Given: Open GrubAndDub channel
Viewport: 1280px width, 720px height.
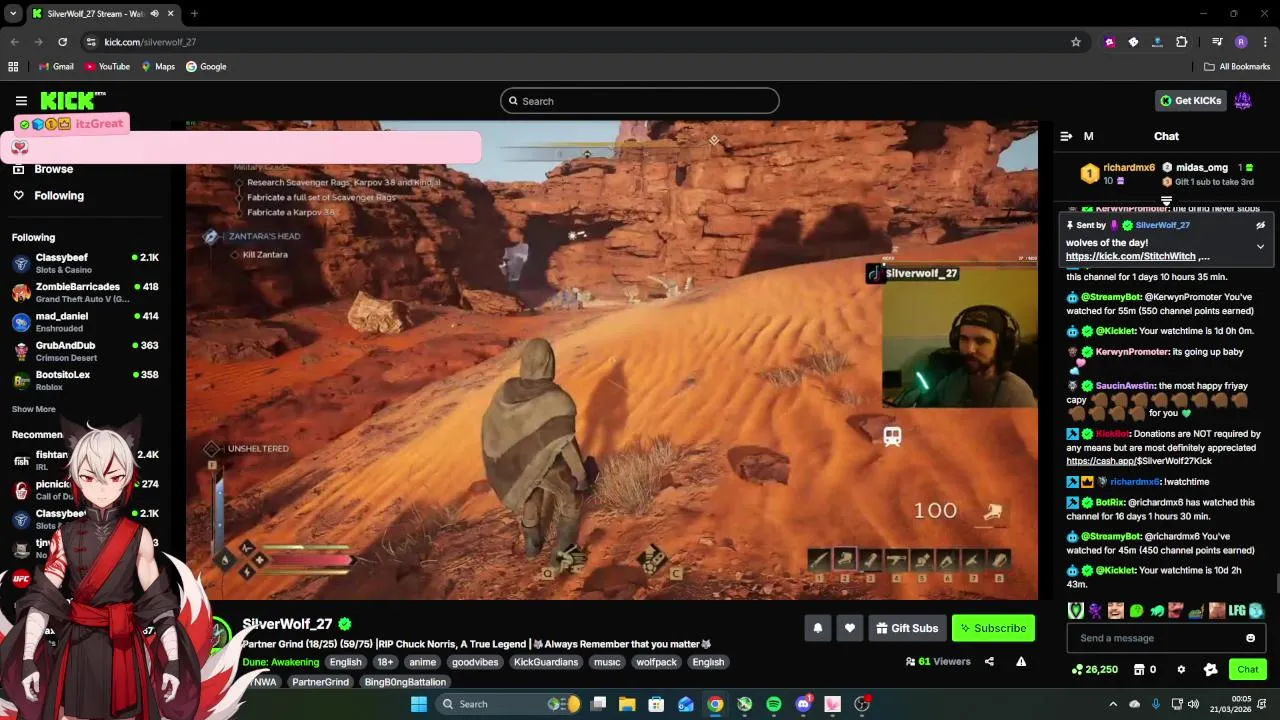Looking at the screenshot, I should (x=85, y=351).
